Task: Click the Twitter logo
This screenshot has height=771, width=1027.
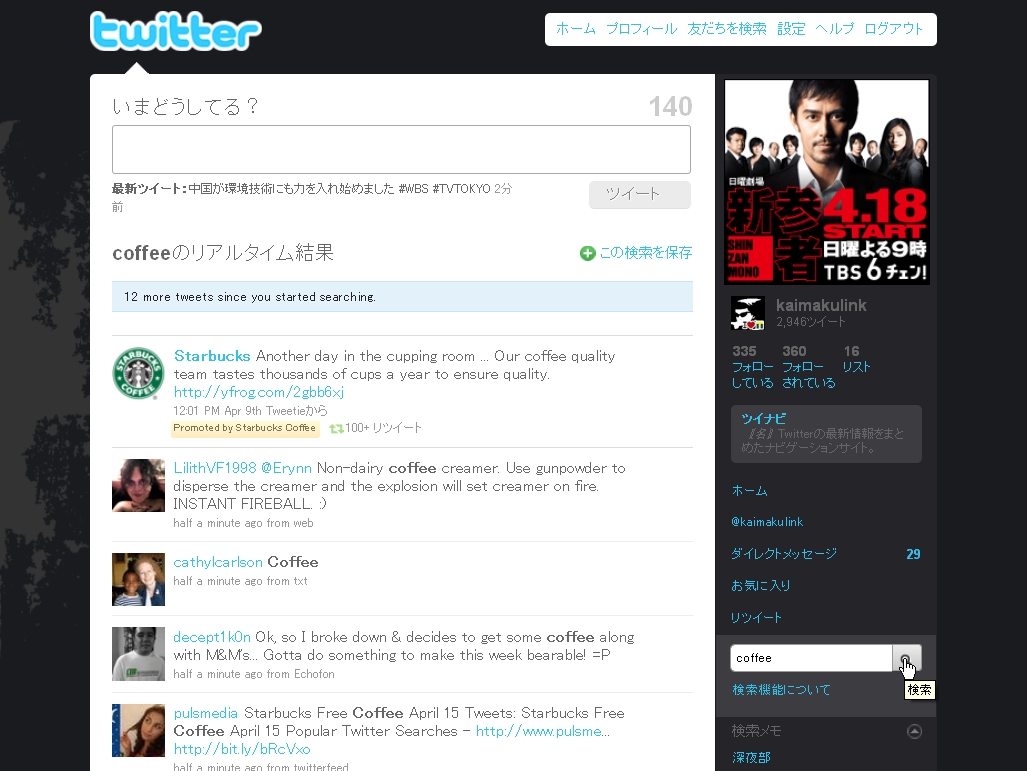Action: 176,31
